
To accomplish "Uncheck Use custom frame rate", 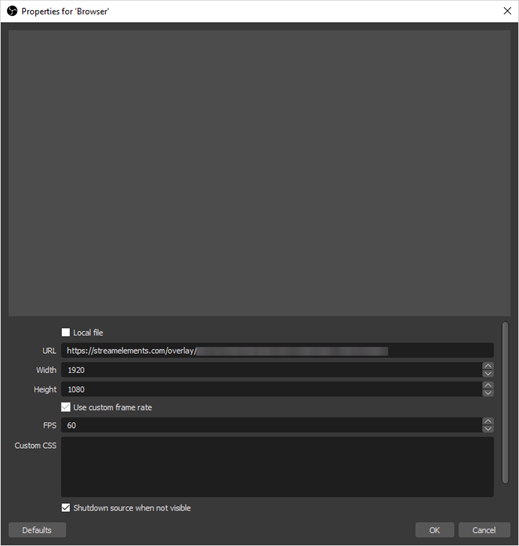I will (65, 407).
